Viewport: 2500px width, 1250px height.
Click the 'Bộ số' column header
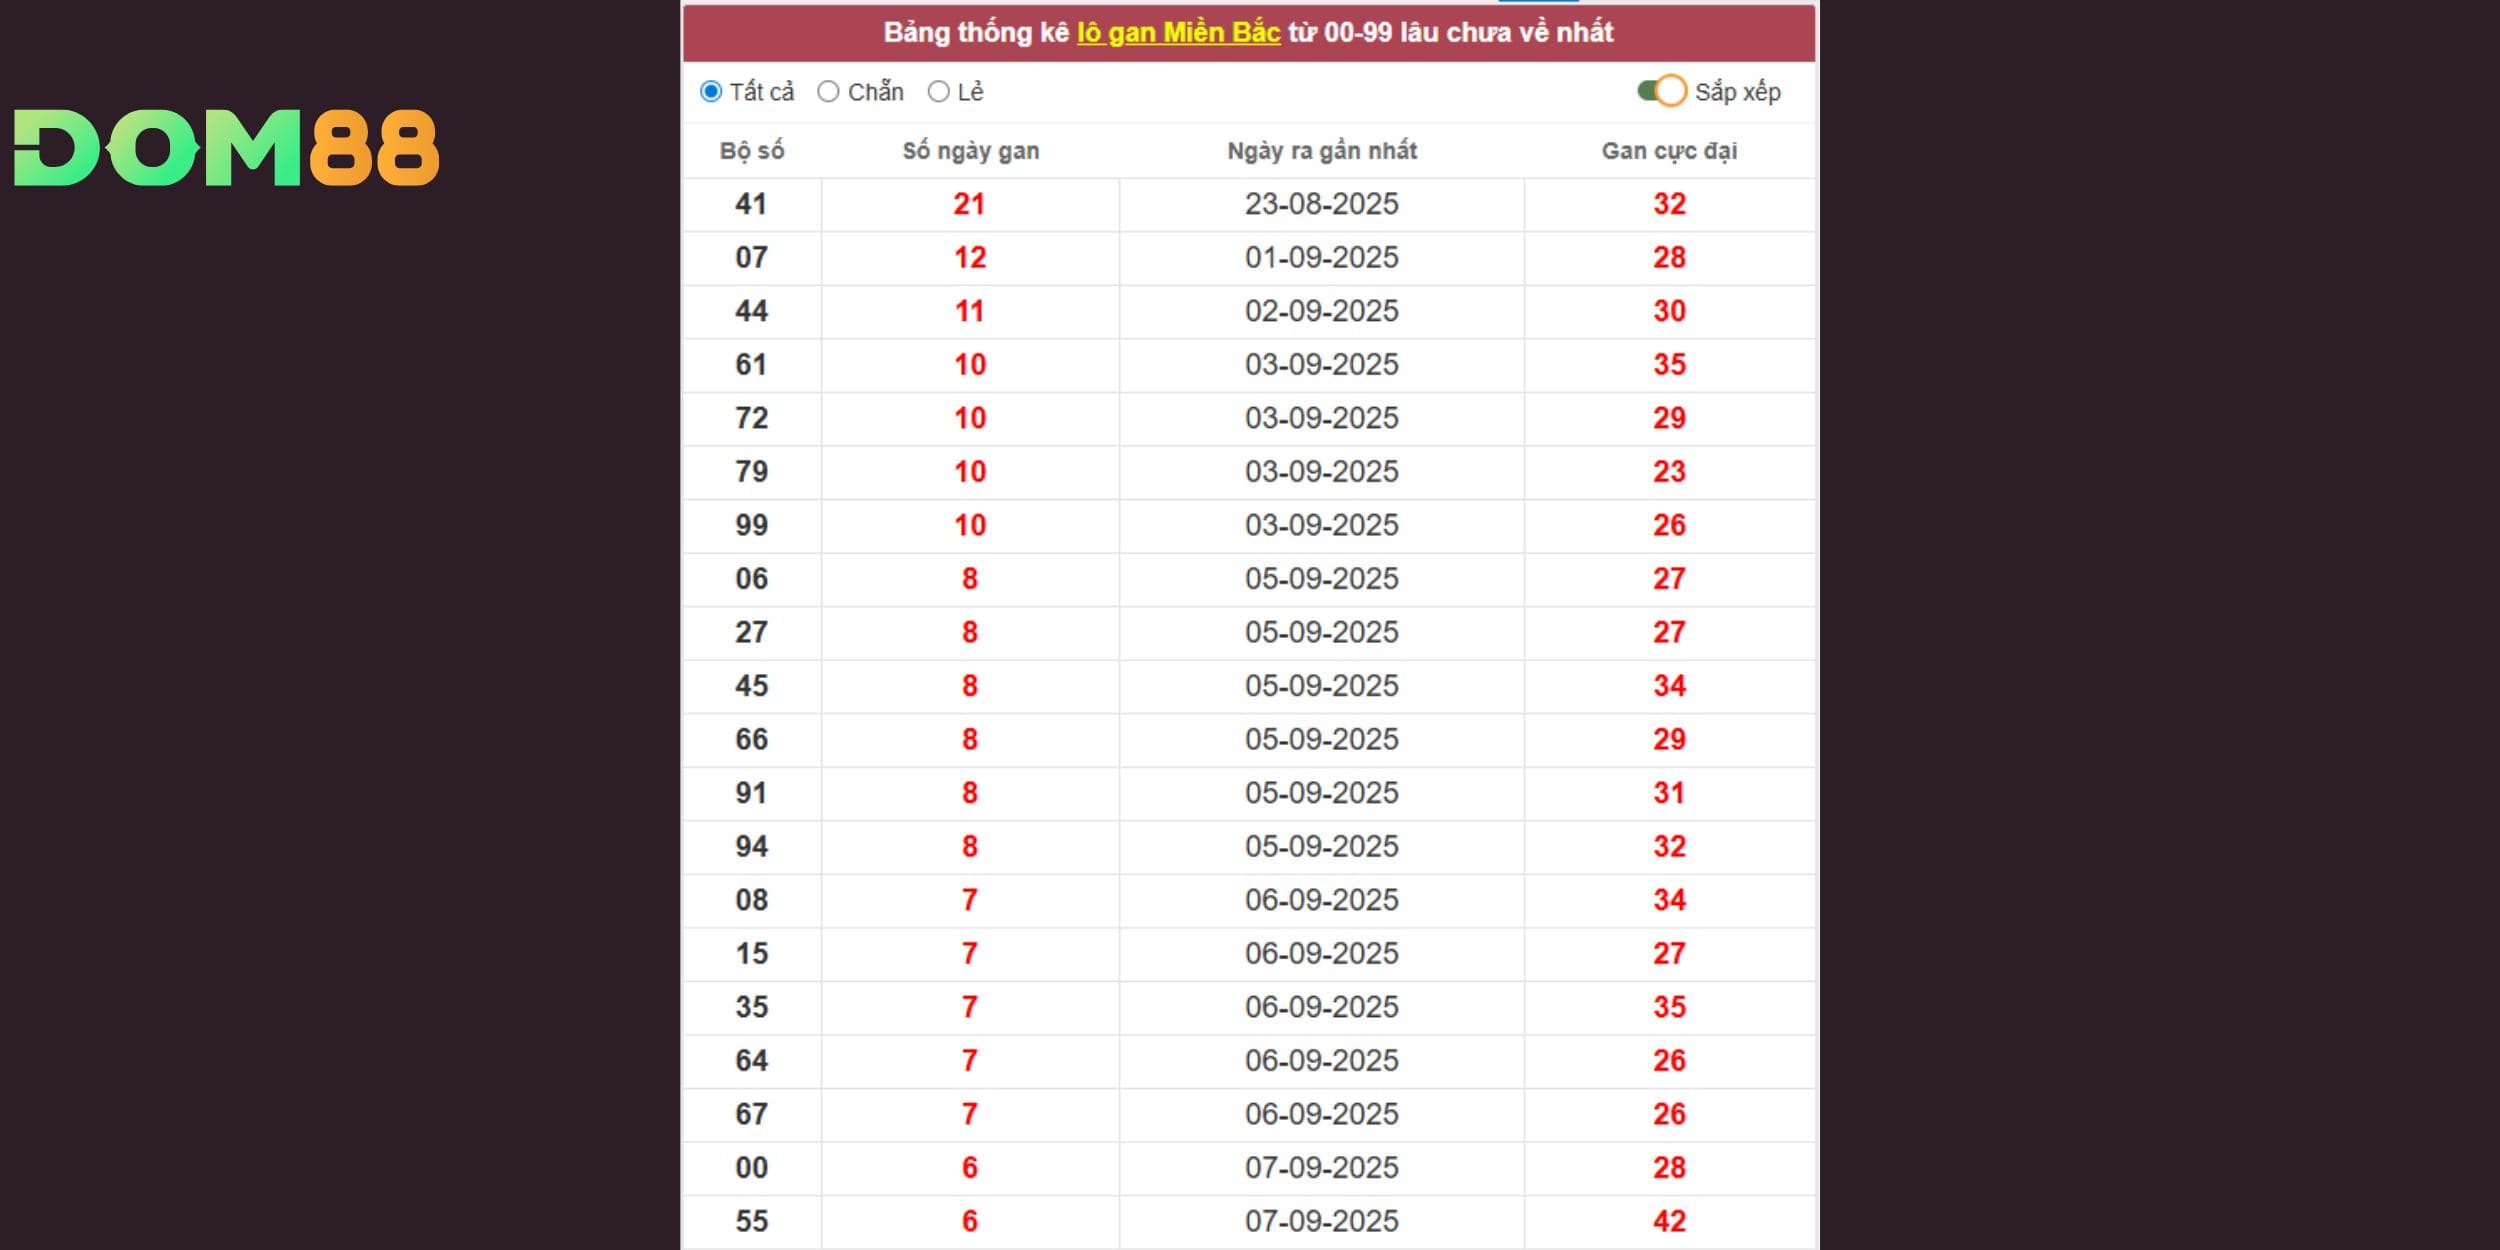click(752, 151)
